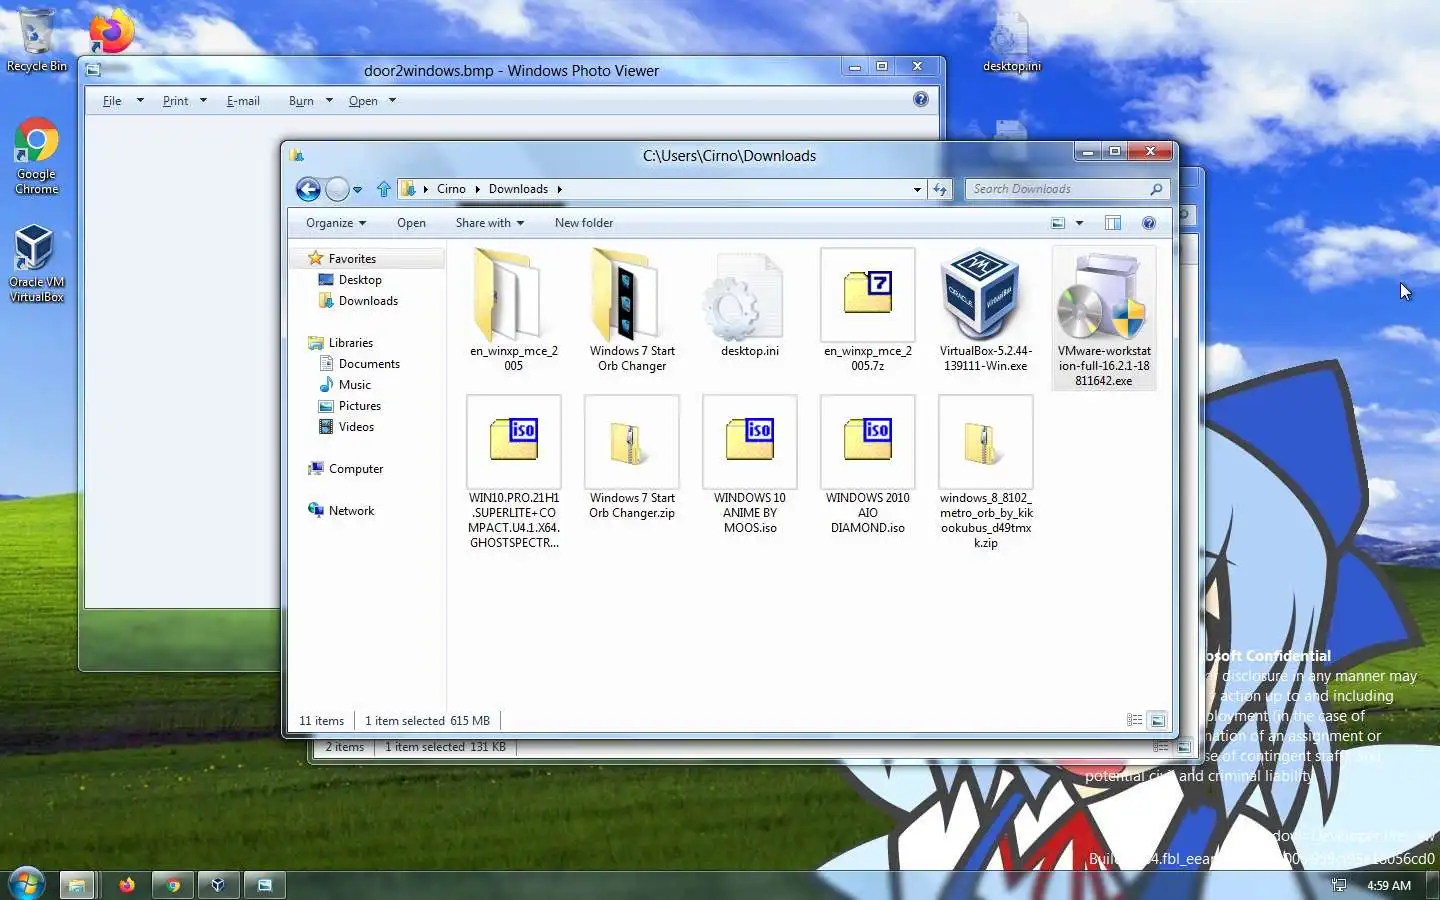Open Photo Viewer help icon
The height and width of the screenshot is (900, 1440).
pyautogui.click(x=921, y=99)
